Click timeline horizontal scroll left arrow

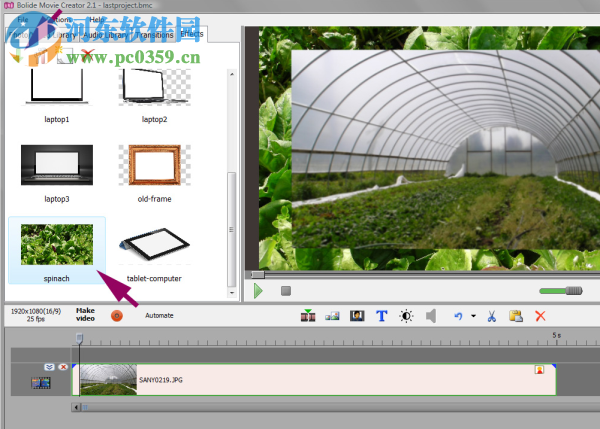76,407
